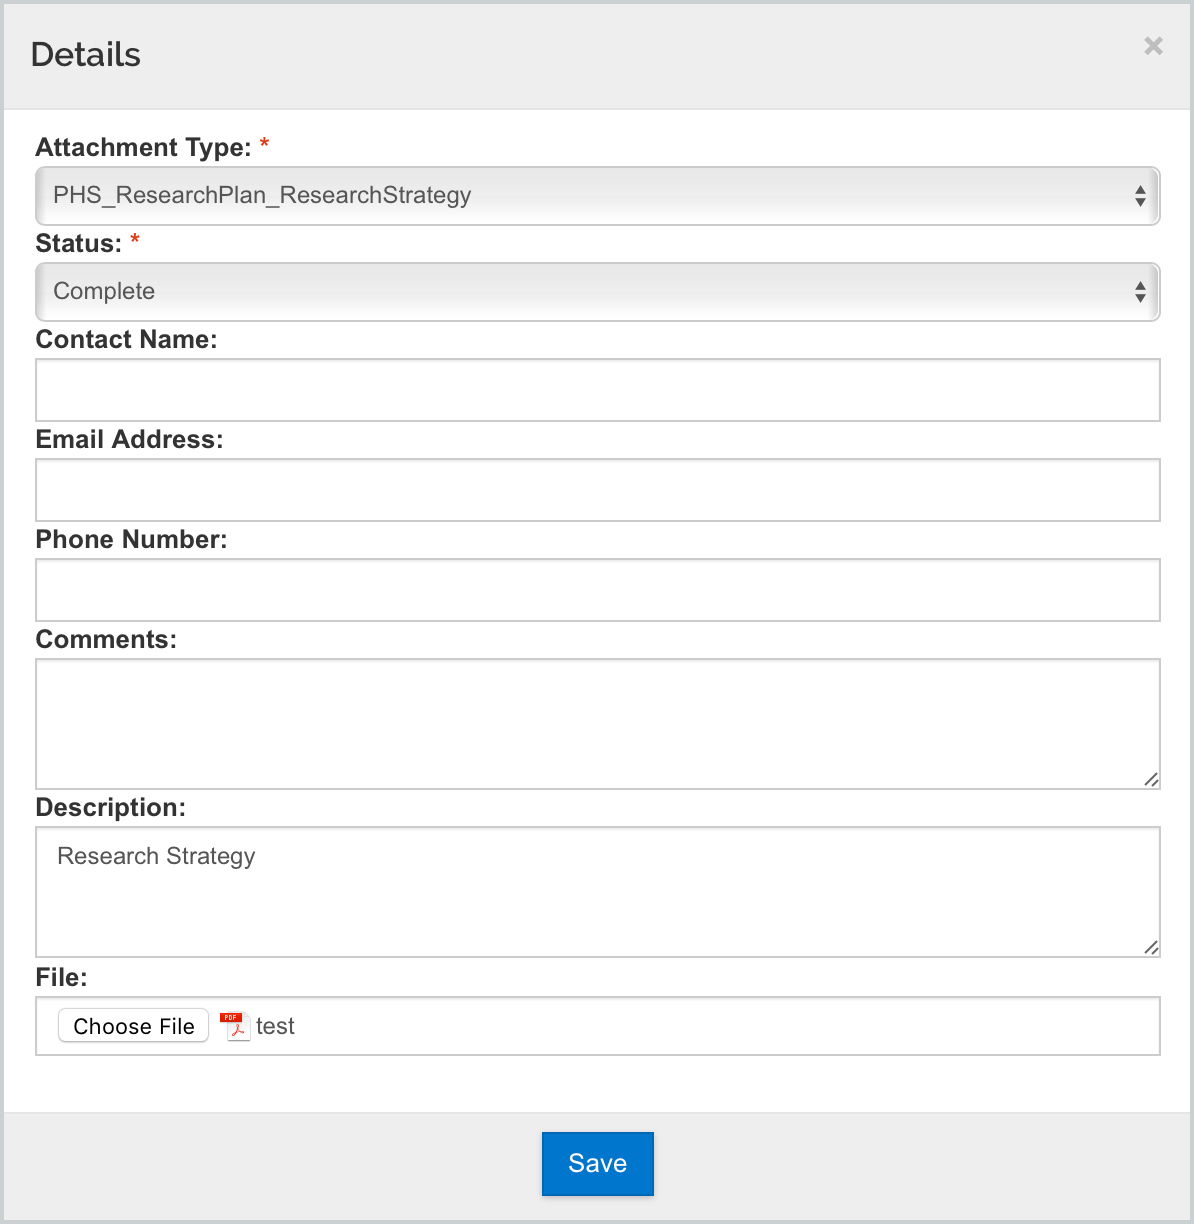Click into the Contact Name field
Image resolution: width=1194 pixels, height=1224 pixels.
click(x=598, y=390)
